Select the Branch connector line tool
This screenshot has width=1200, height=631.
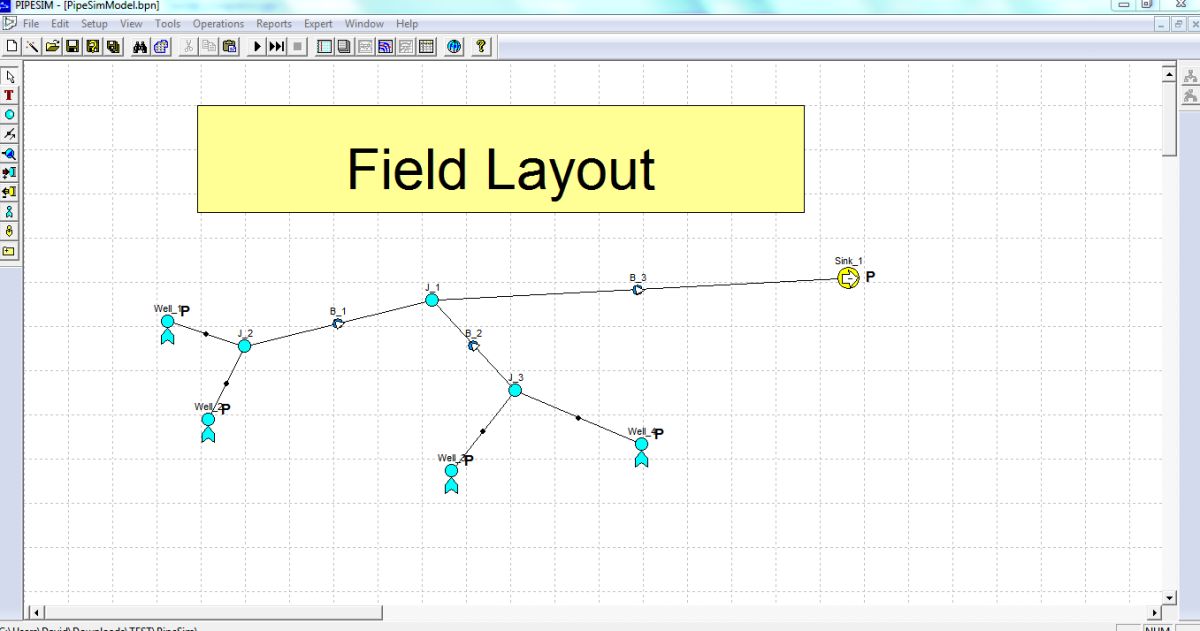[10, 134]
